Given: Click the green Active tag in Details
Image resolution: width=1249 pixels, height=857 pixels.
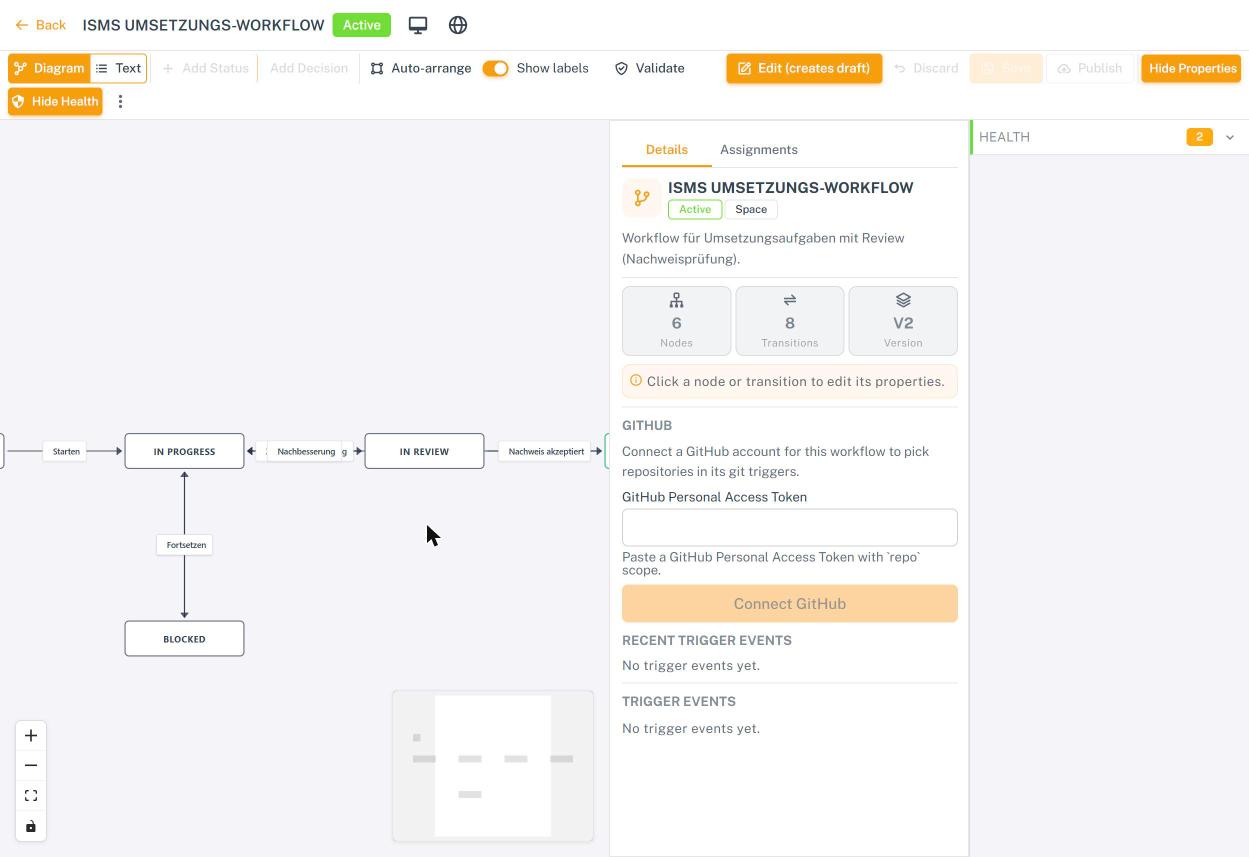Looking at the screenshot, I should [695, 209].
